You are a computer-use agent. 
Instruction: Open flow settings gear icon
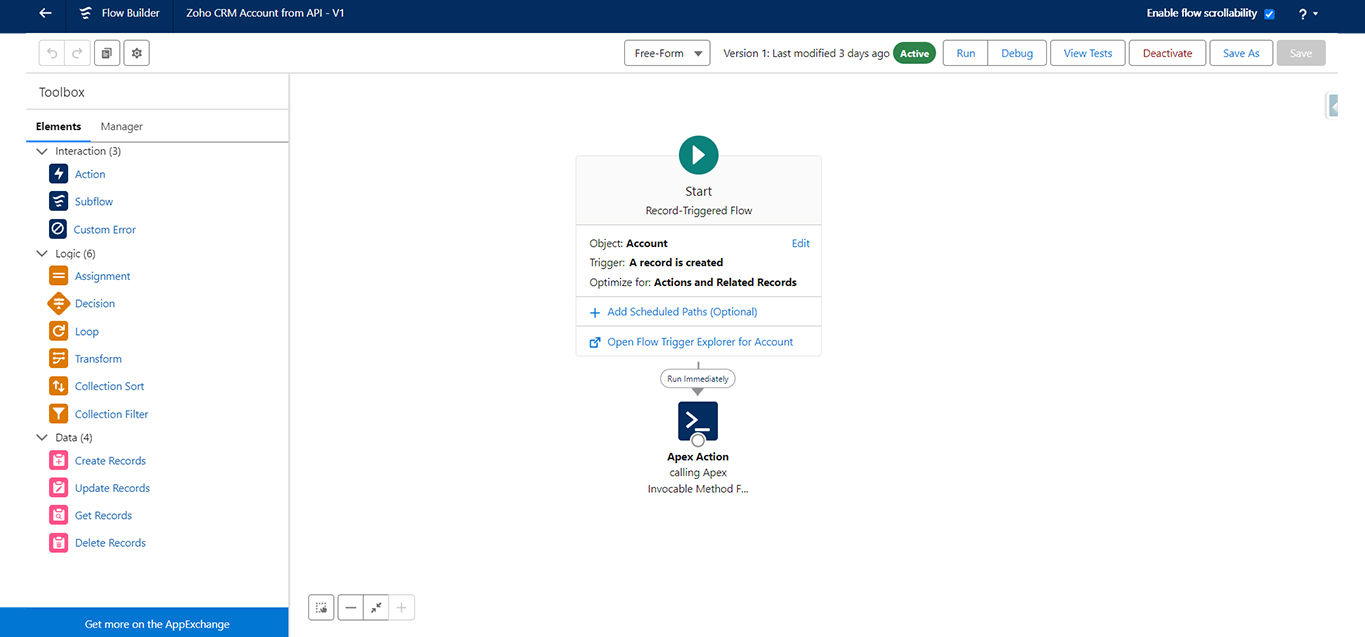[137, 53]
